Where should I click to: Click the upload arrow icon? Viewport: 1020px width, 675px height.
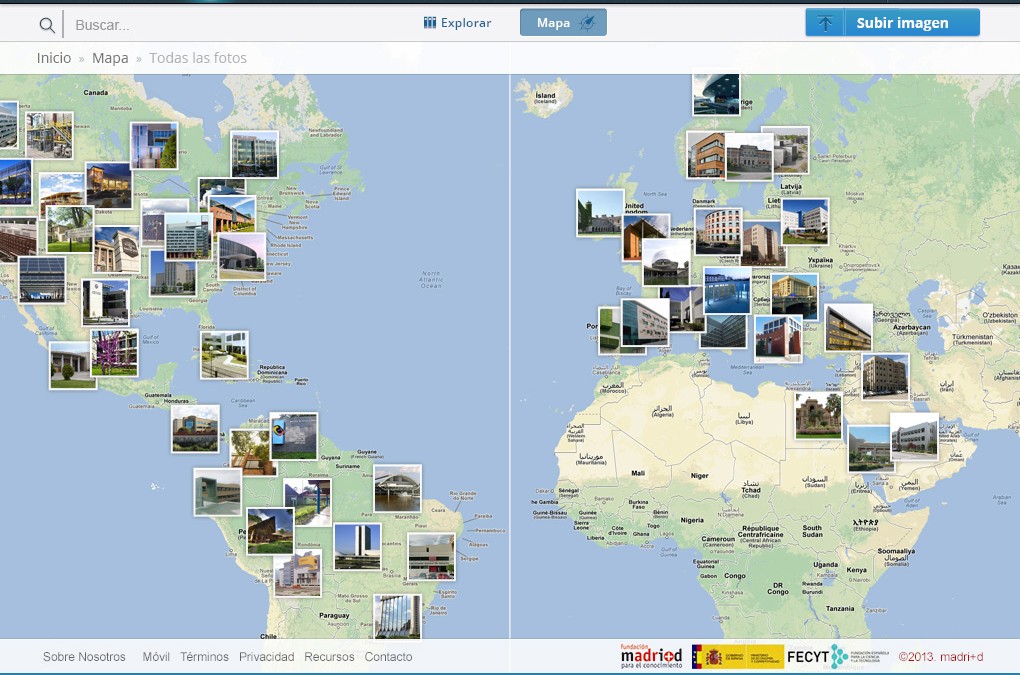click(x=825, y=23)
